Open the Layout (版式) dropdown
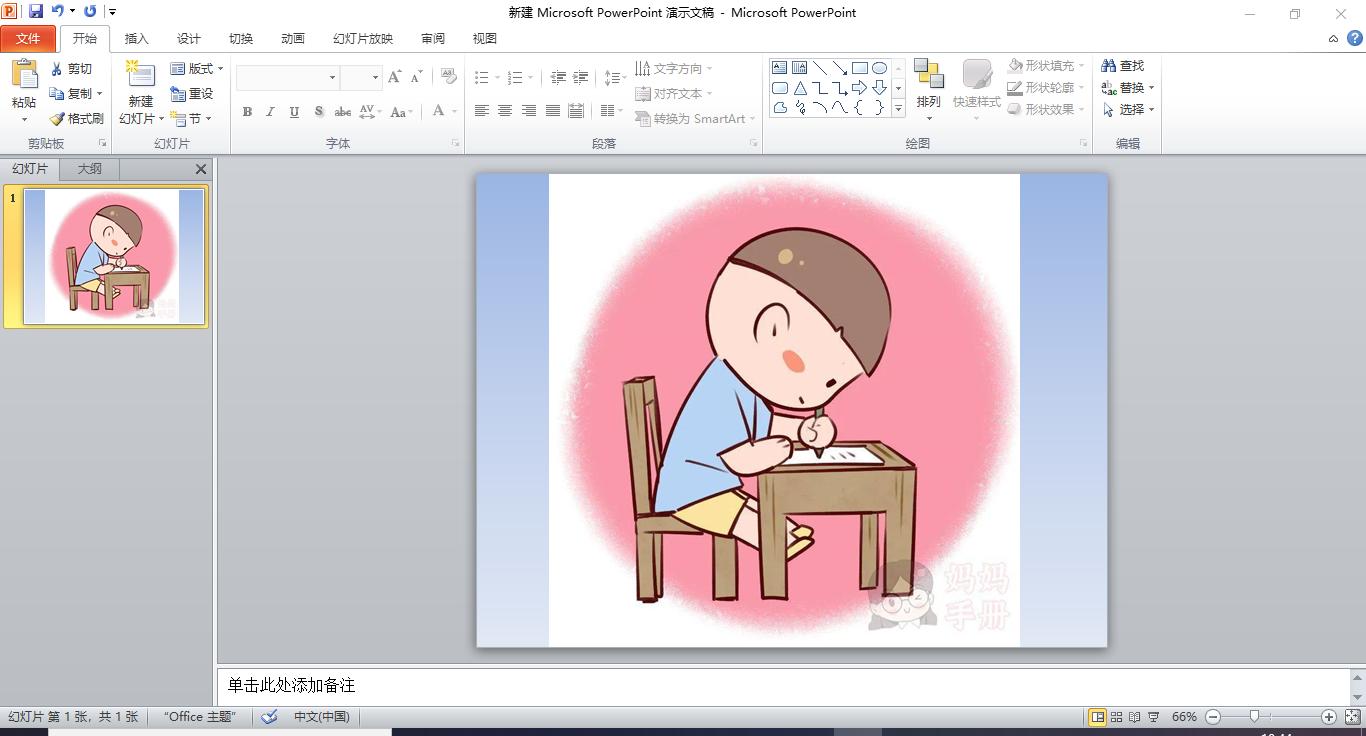1366x736 pixels. click(x=196, y=67)
